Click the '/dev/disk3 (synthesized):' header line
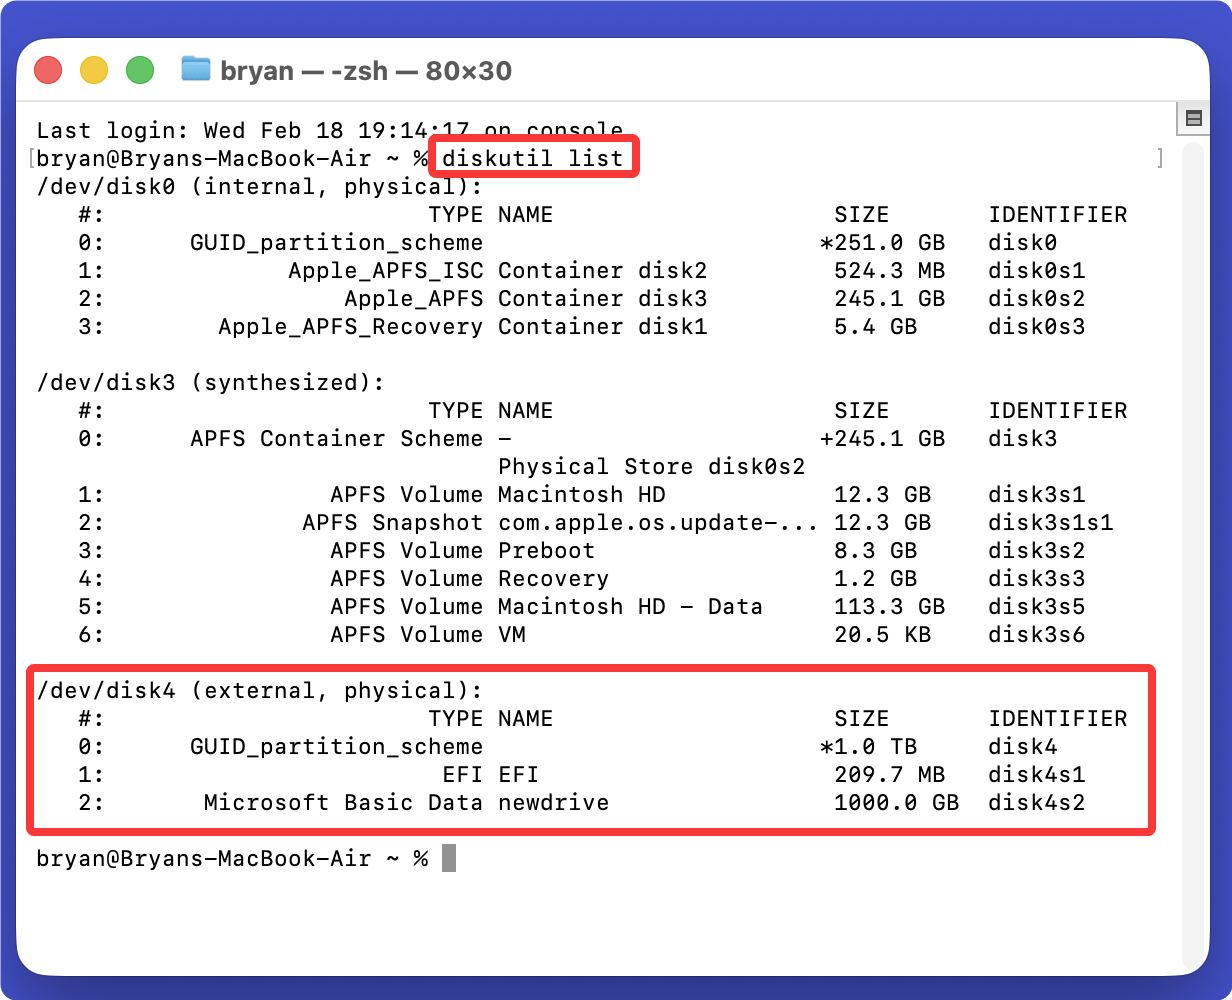 click(x=210, y=382)
